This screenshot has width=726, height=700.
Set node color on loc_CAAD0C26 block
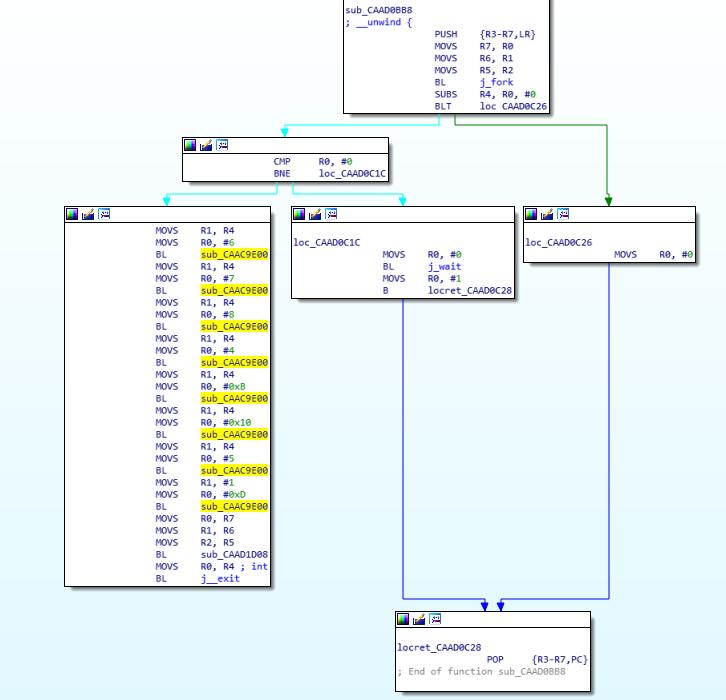pos(531,214)
